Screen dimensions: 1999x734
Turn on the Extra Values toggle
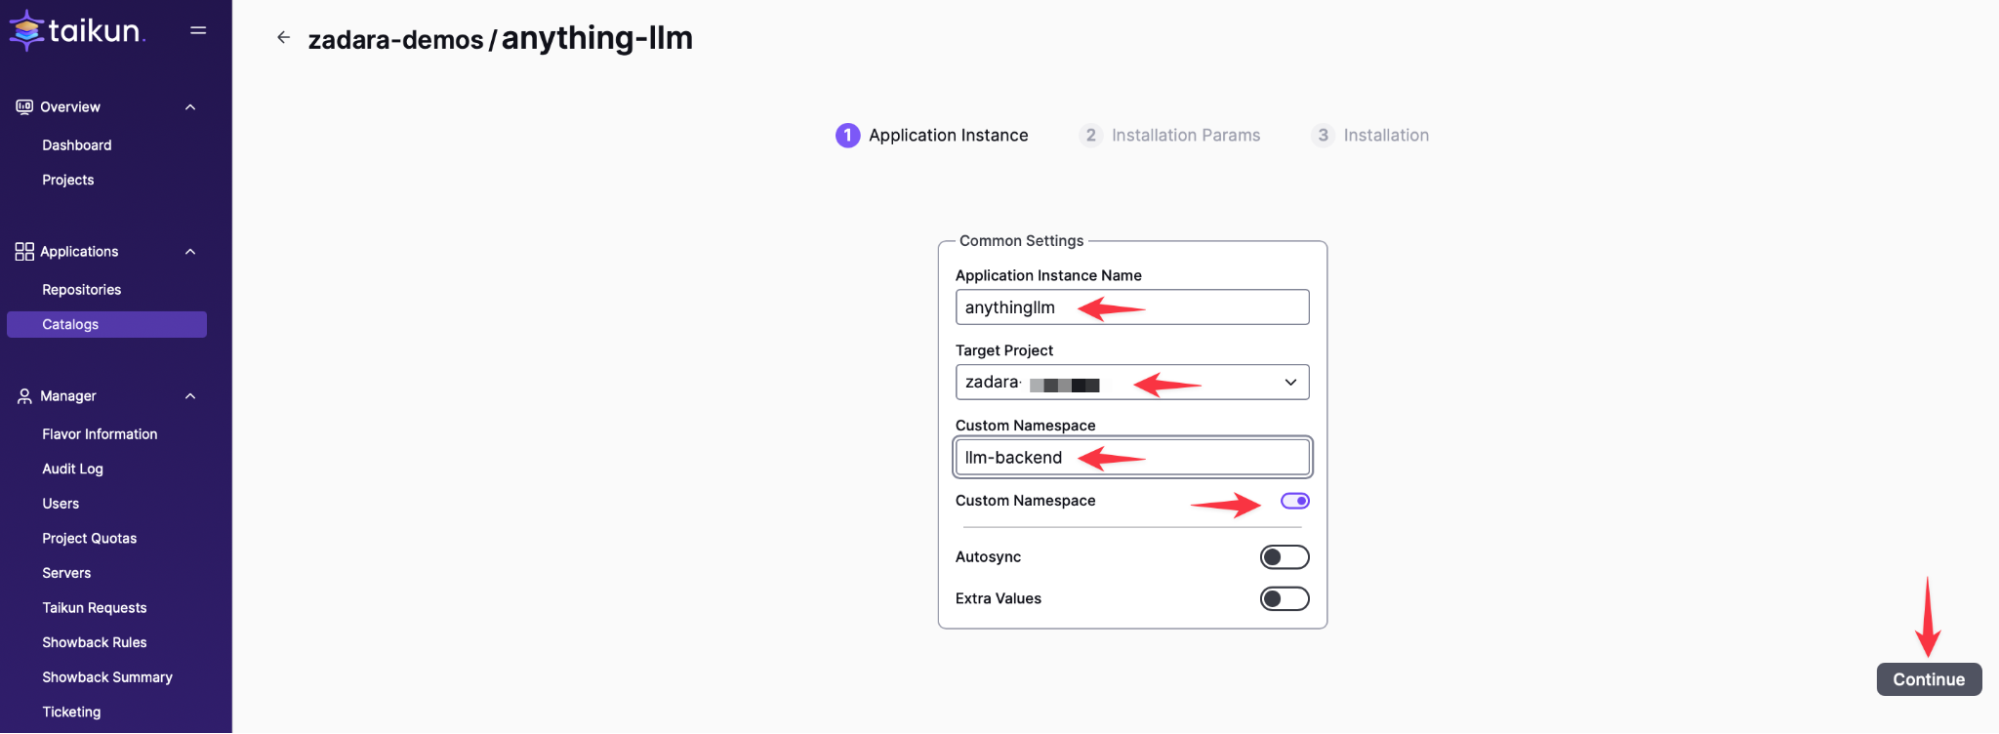click(1284, 599)
